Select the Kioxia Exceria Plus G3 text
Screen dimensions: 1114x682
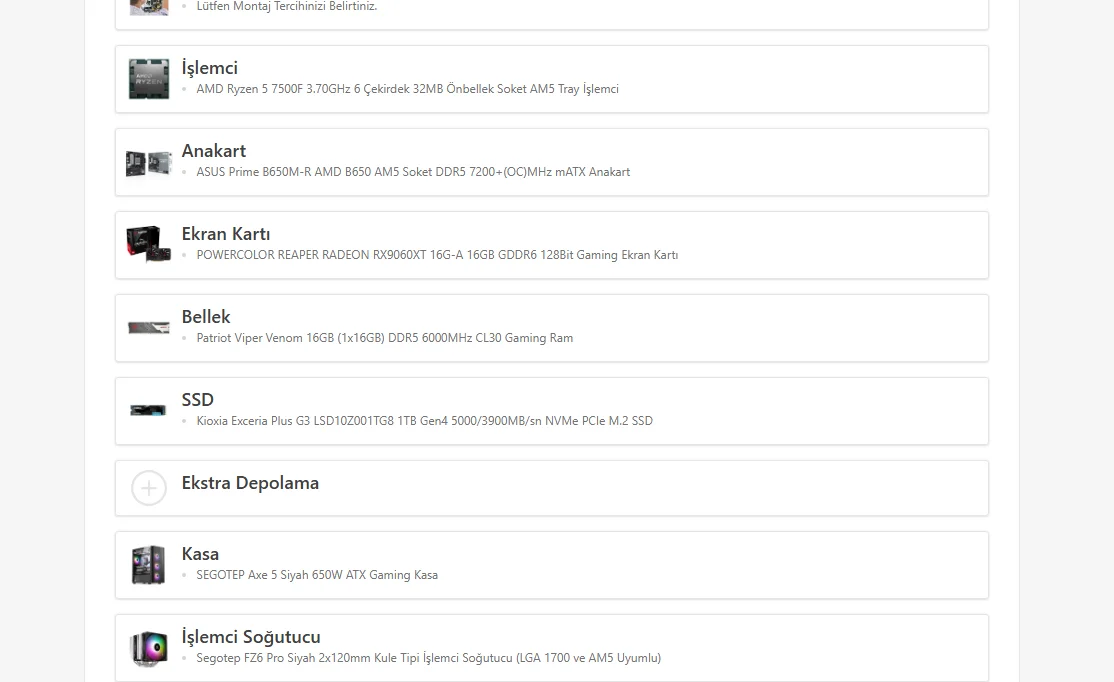[x=424, y=421]
